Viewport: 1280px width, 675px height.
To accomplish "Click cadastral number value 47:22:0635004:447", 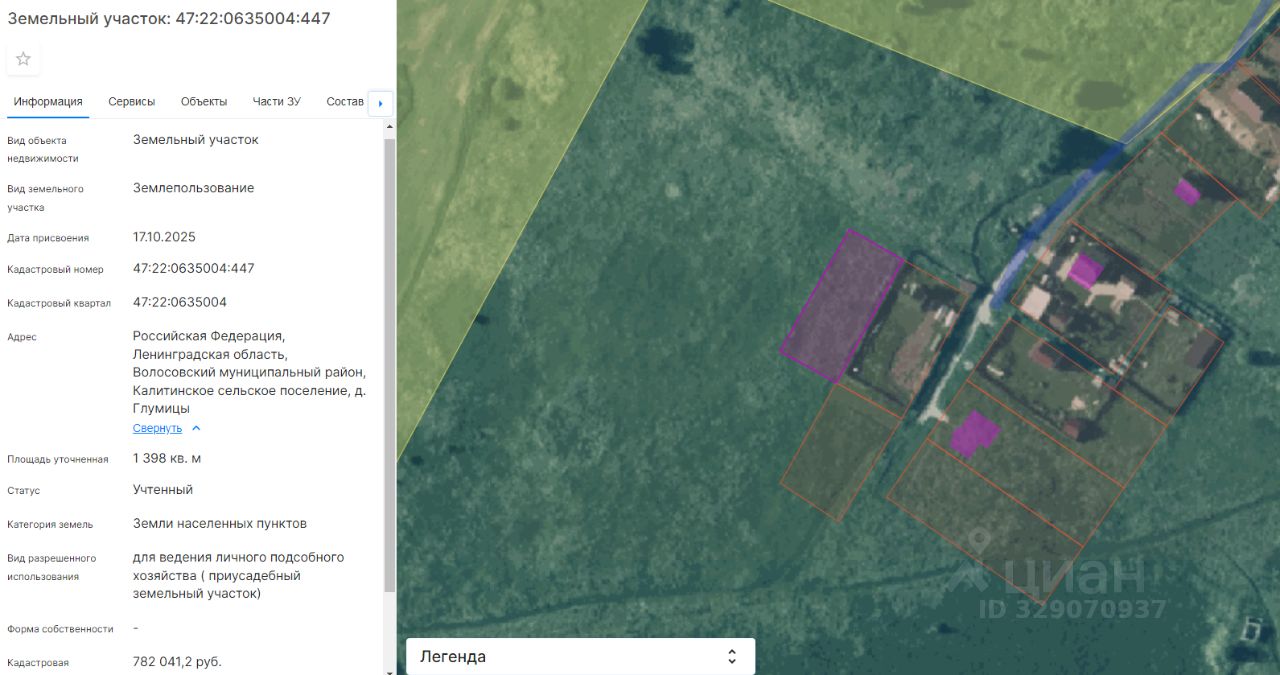I will coord(194,268).
